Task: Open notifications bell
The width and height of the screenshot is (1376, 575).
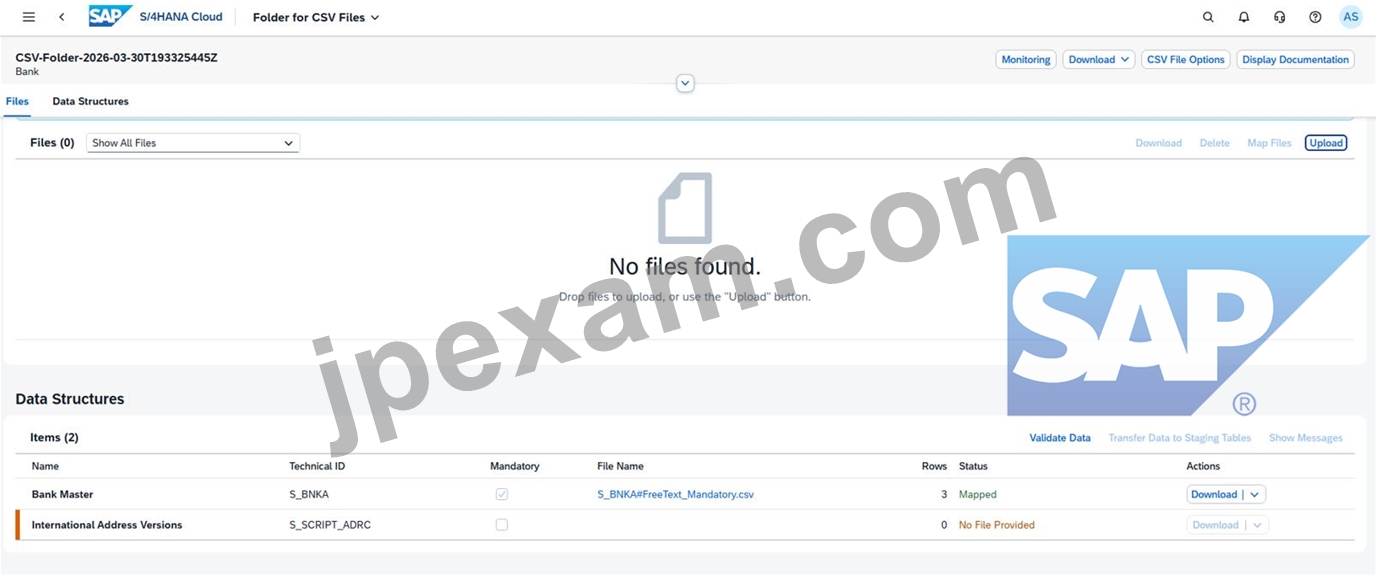Action: [x=1244, y=17]
